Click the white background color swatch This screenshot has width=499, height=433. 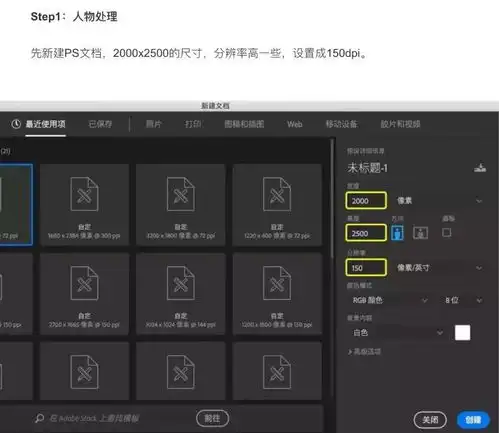pos(462,333)
